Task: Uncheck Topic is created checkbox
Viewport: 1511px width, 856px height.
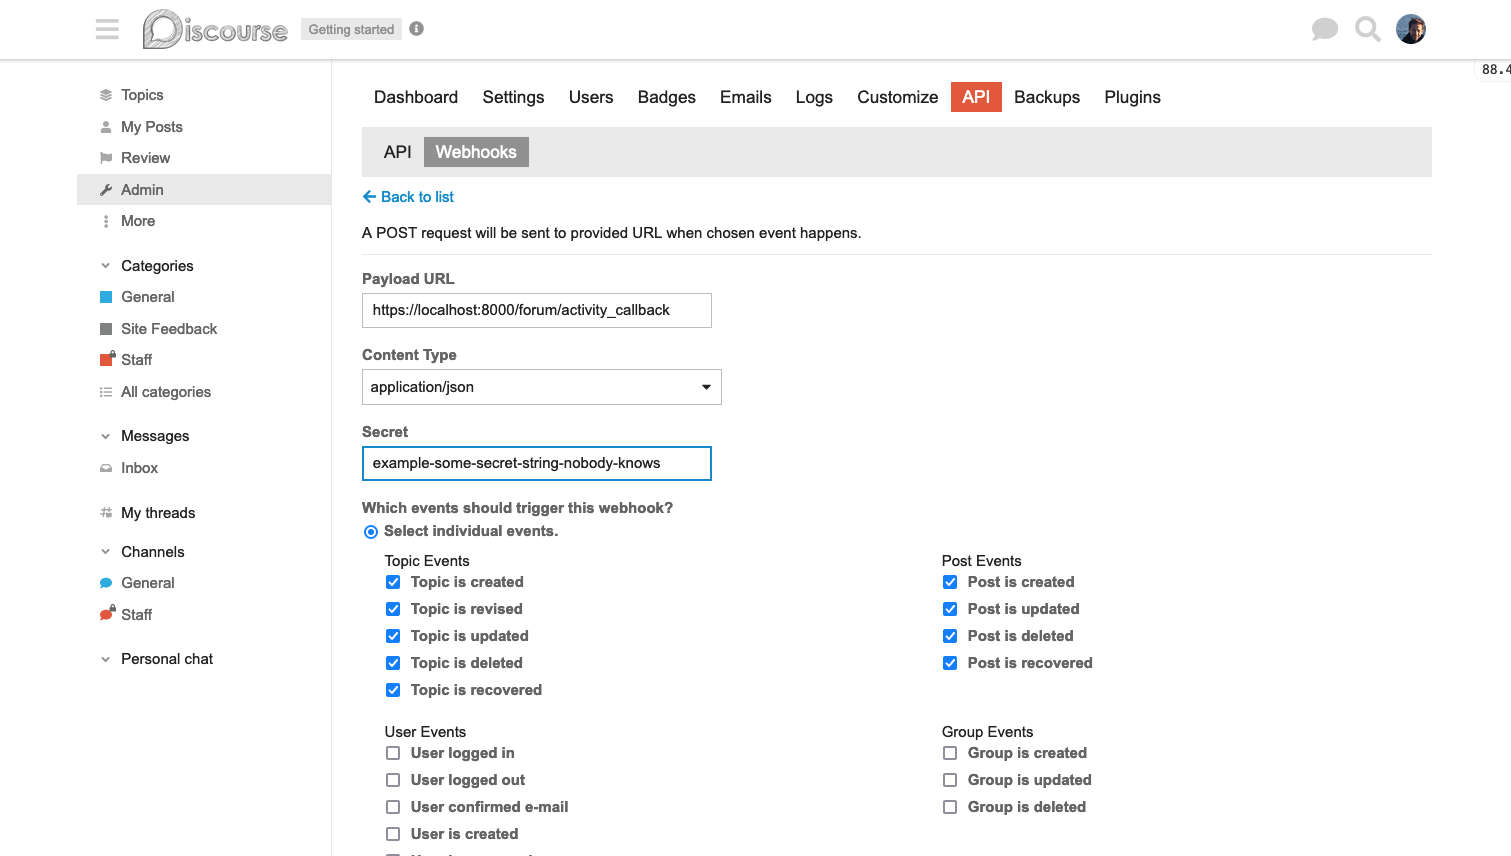Action: pyautogui.click(x=393, y=582)
